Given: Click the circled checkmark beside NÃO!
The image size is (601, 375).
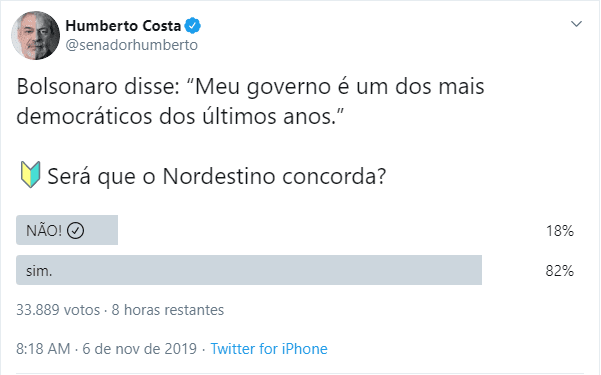Looking at the screenshot, I should [x=76, y=231].
